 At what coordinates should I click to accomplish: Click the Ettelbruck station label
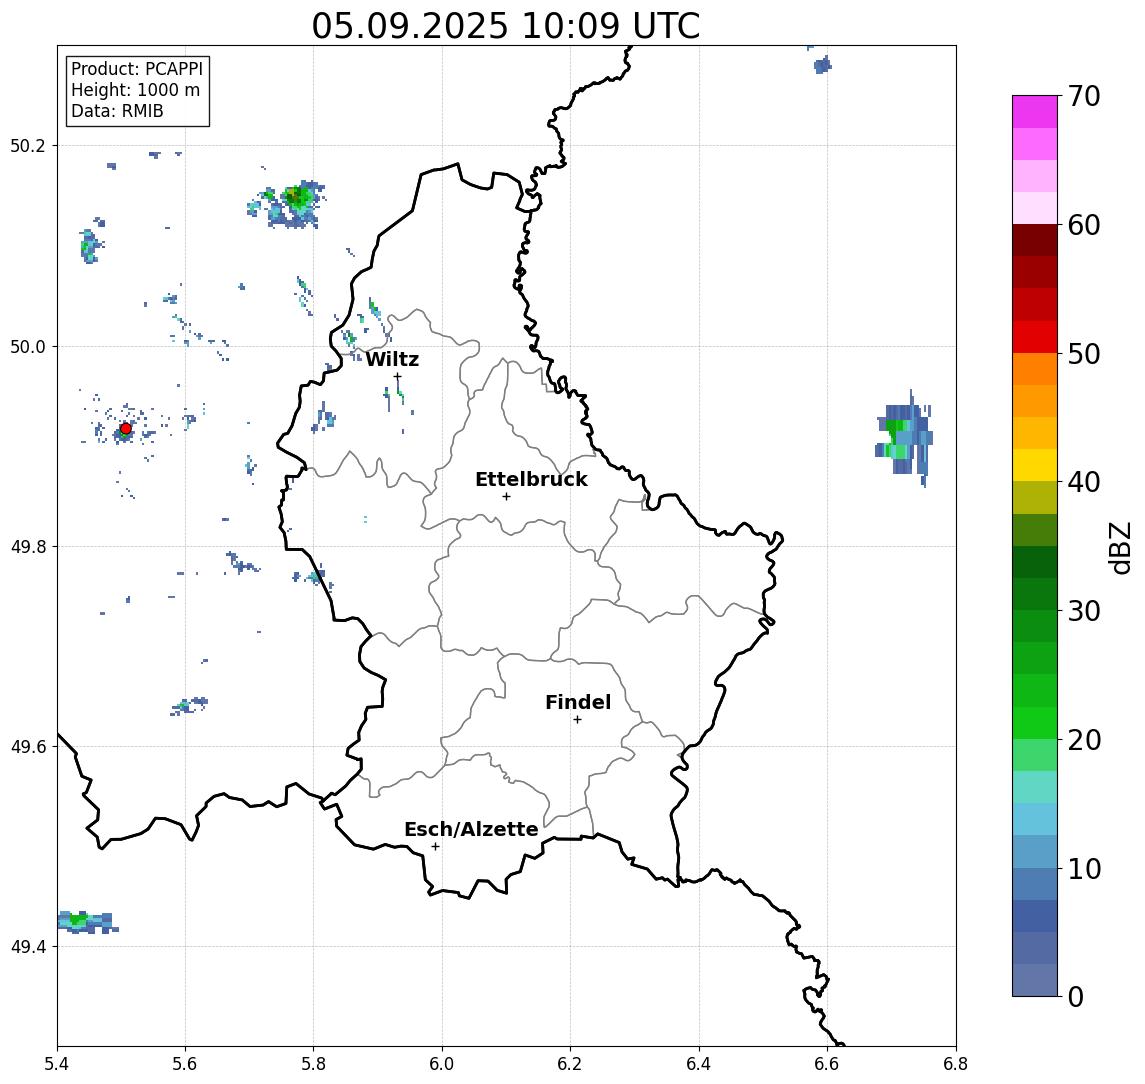point(531,479)
